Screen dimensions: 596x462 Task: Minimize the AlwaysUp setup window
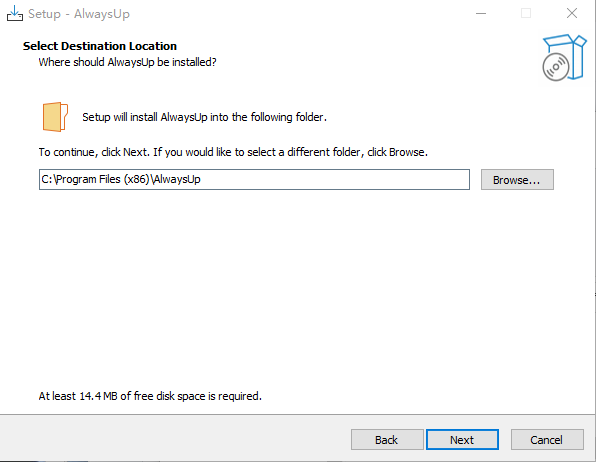point(481,13)
